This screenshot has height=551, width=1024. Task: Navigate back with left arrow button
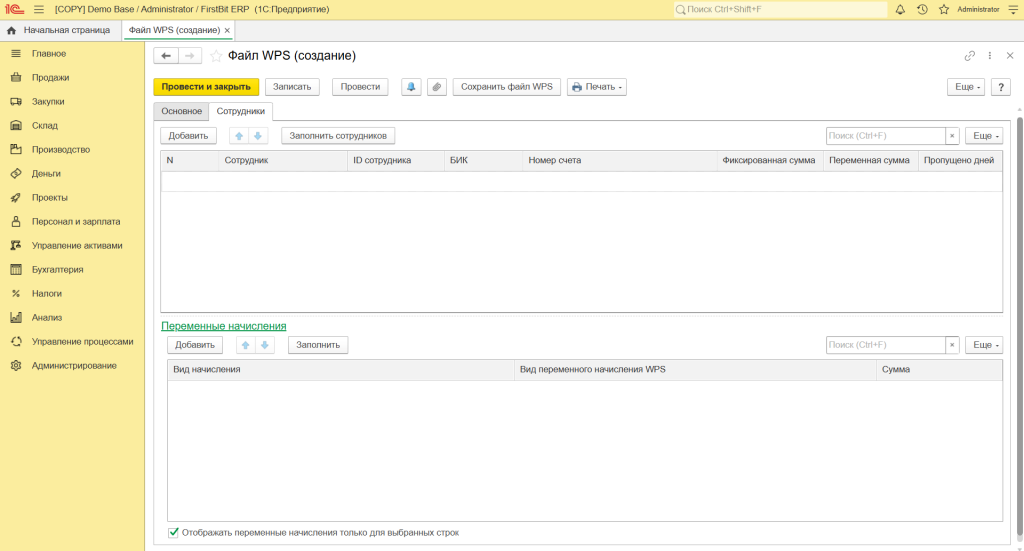point(166,56)
